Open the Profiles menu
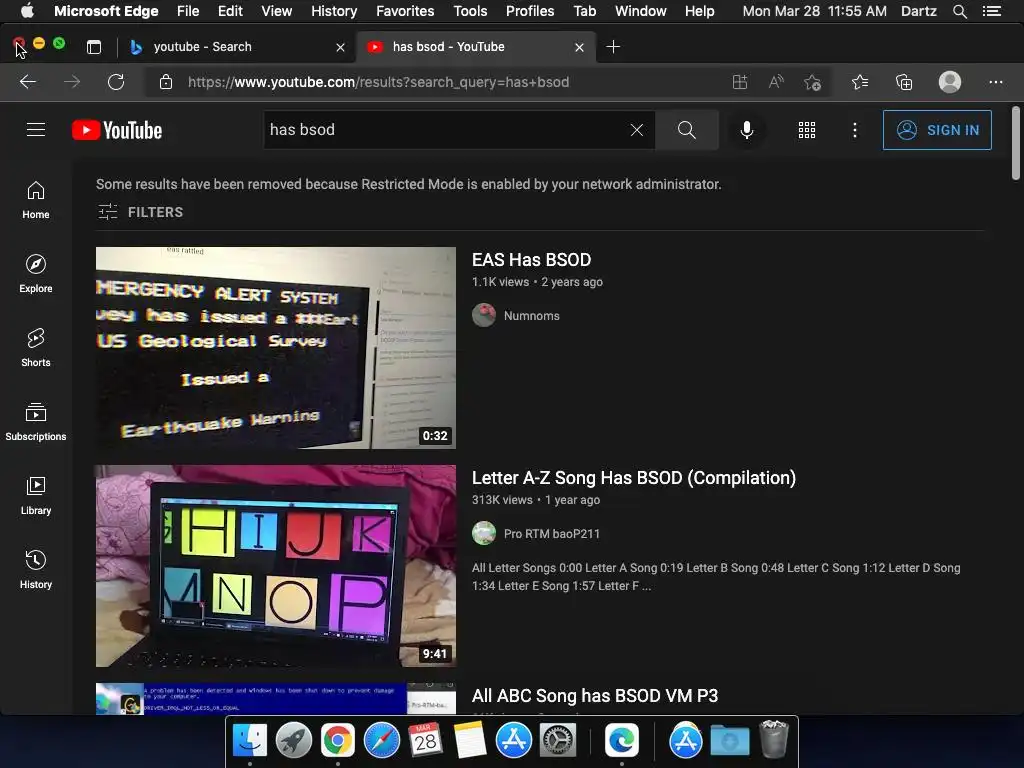1024x768 pixels. pyautogui.click(x=530, y=11)
